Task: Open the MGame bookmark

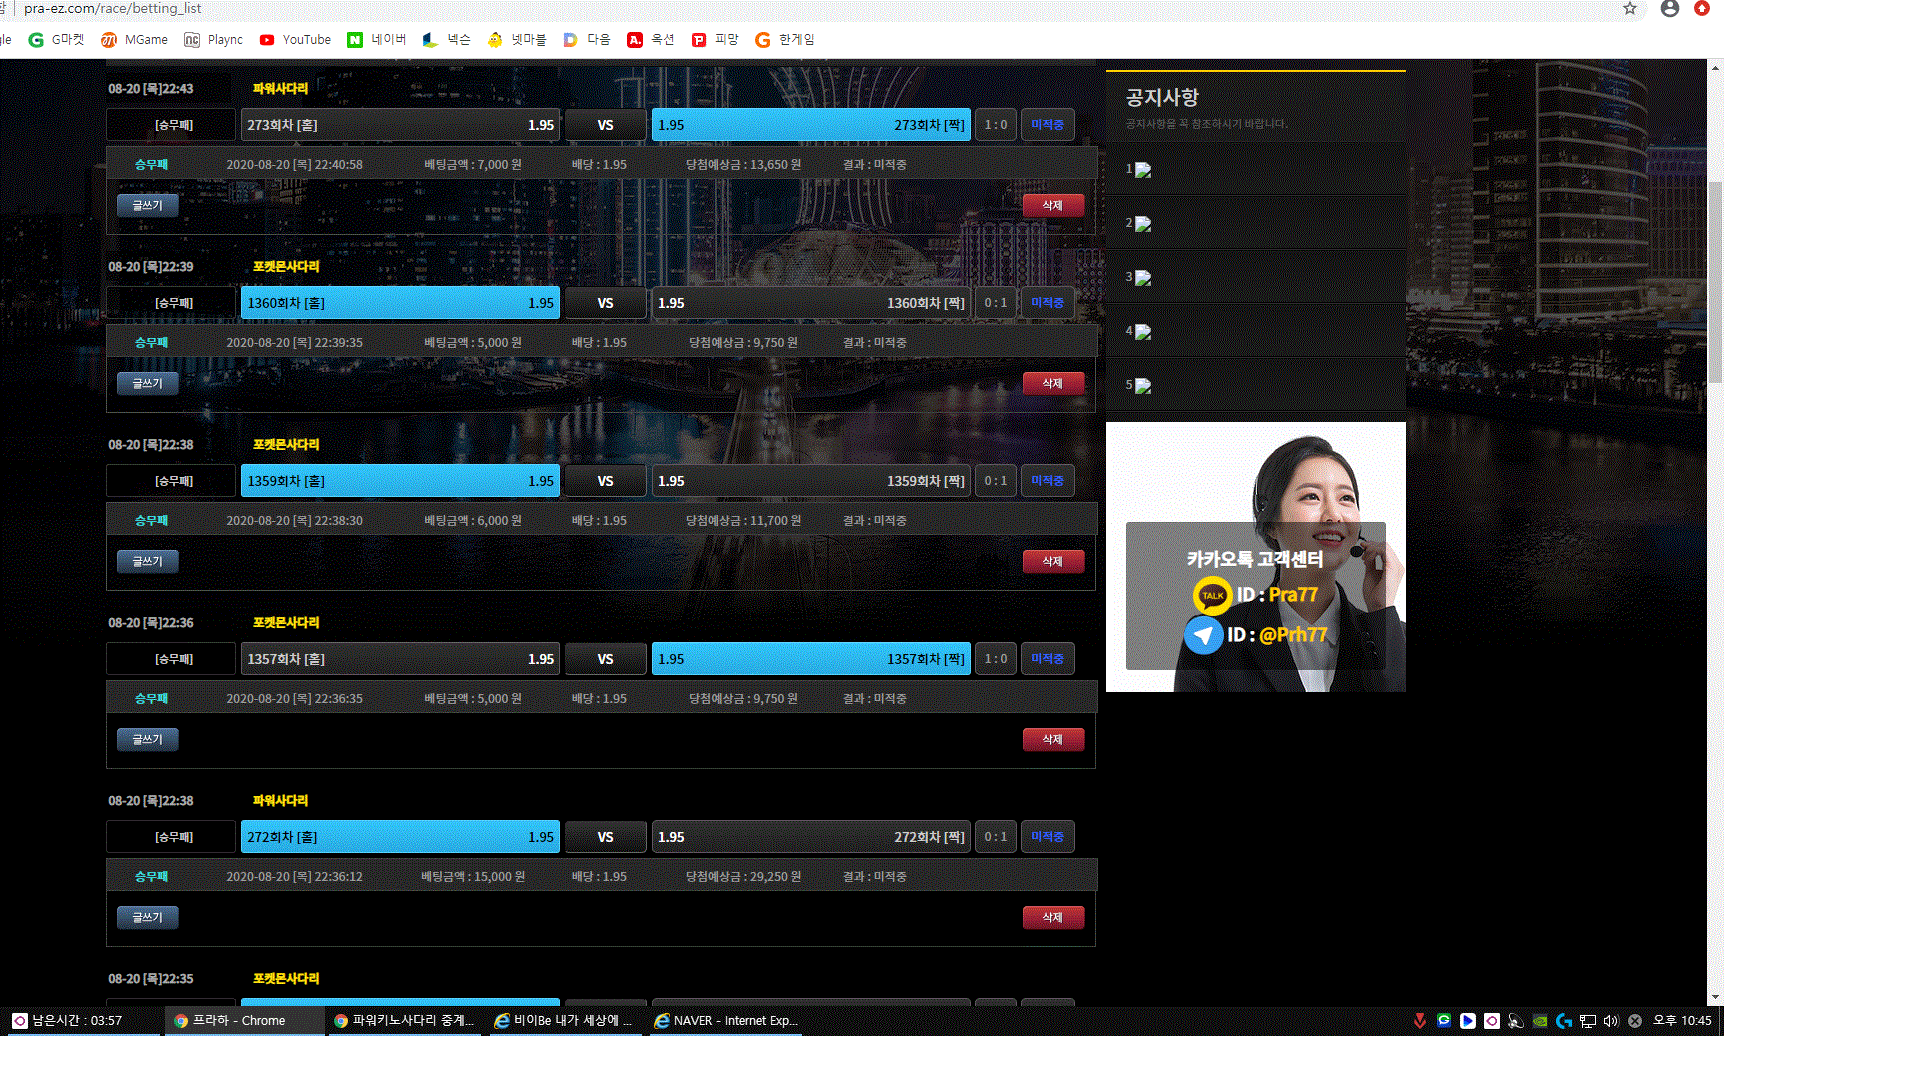Action: [134, 40]
